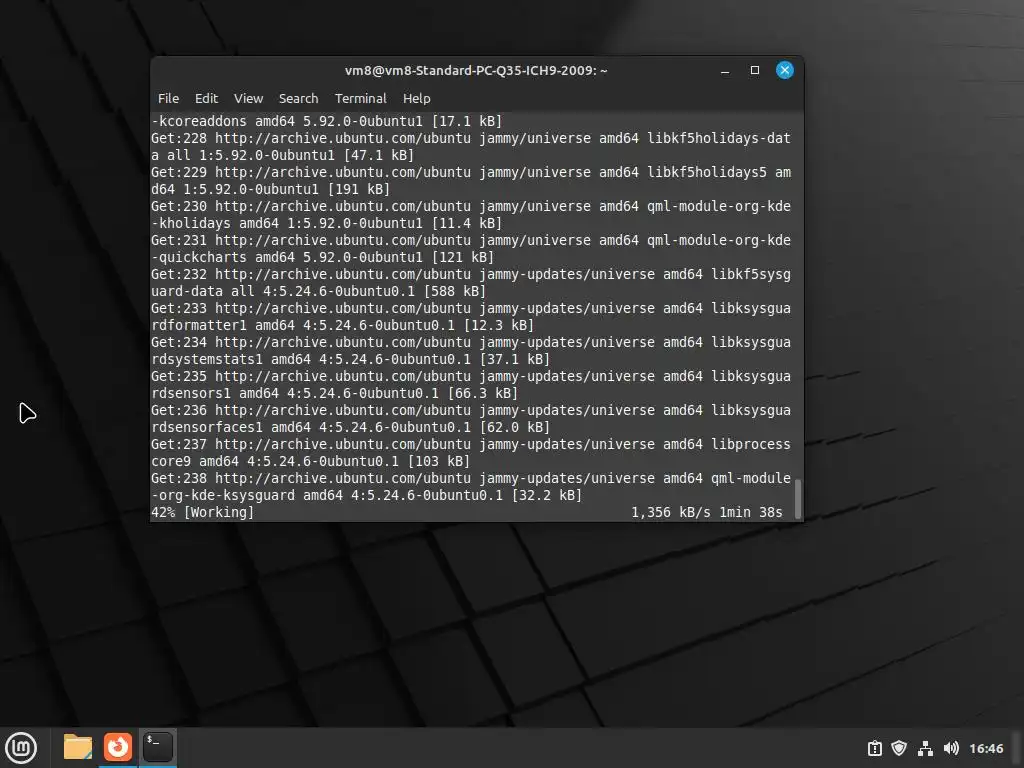Screen dimensions: 1024x768
Task: Select the Terminal taskbar icon
Action: point(157,747)
